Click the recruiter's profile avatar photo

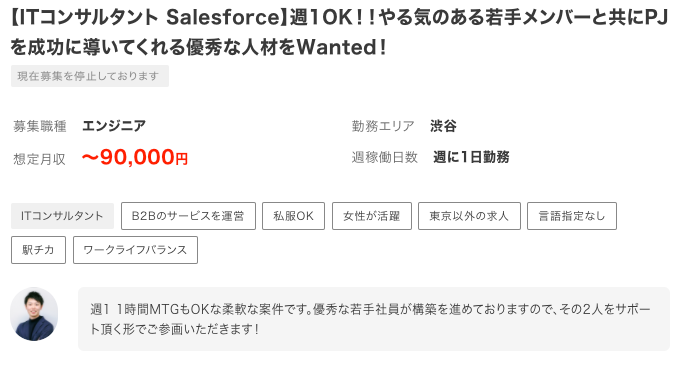point(34,314)
